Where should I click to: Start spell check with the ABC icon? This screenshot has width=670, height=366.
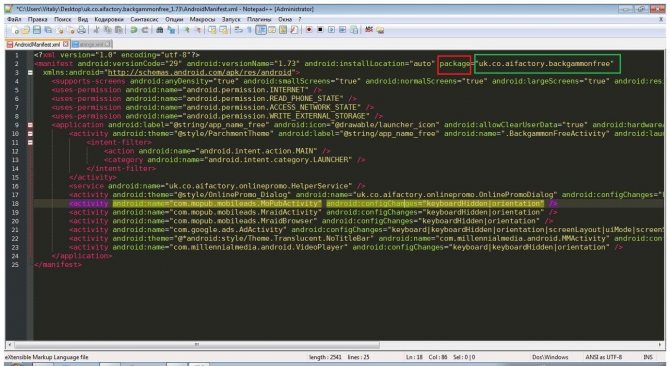click(x=369, y=30)
